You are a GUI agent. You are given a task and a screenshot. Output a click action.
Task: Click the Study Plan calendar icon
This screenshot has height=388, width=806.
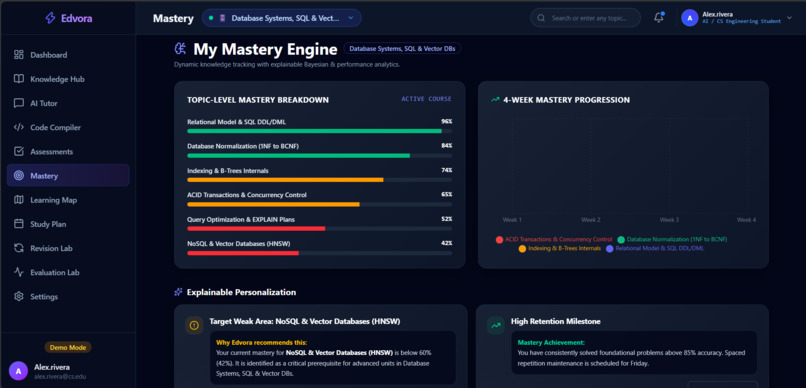click(x=19, y=224)
